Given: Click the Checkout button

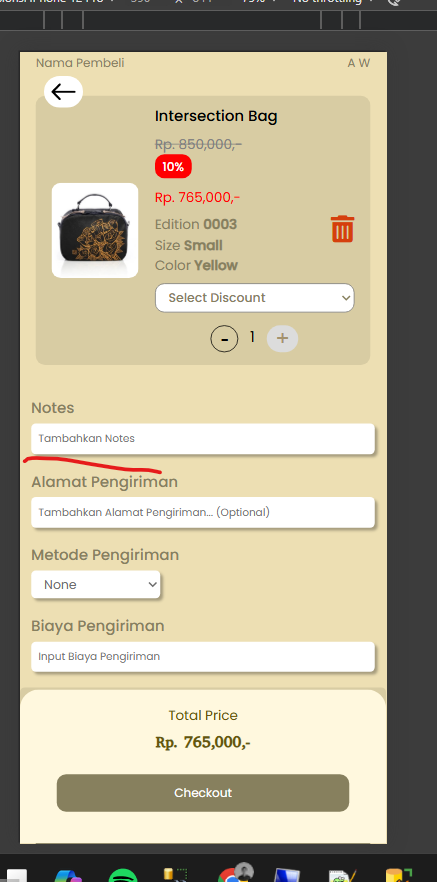Looking at the screenshot, I should [x=203, y=793].
